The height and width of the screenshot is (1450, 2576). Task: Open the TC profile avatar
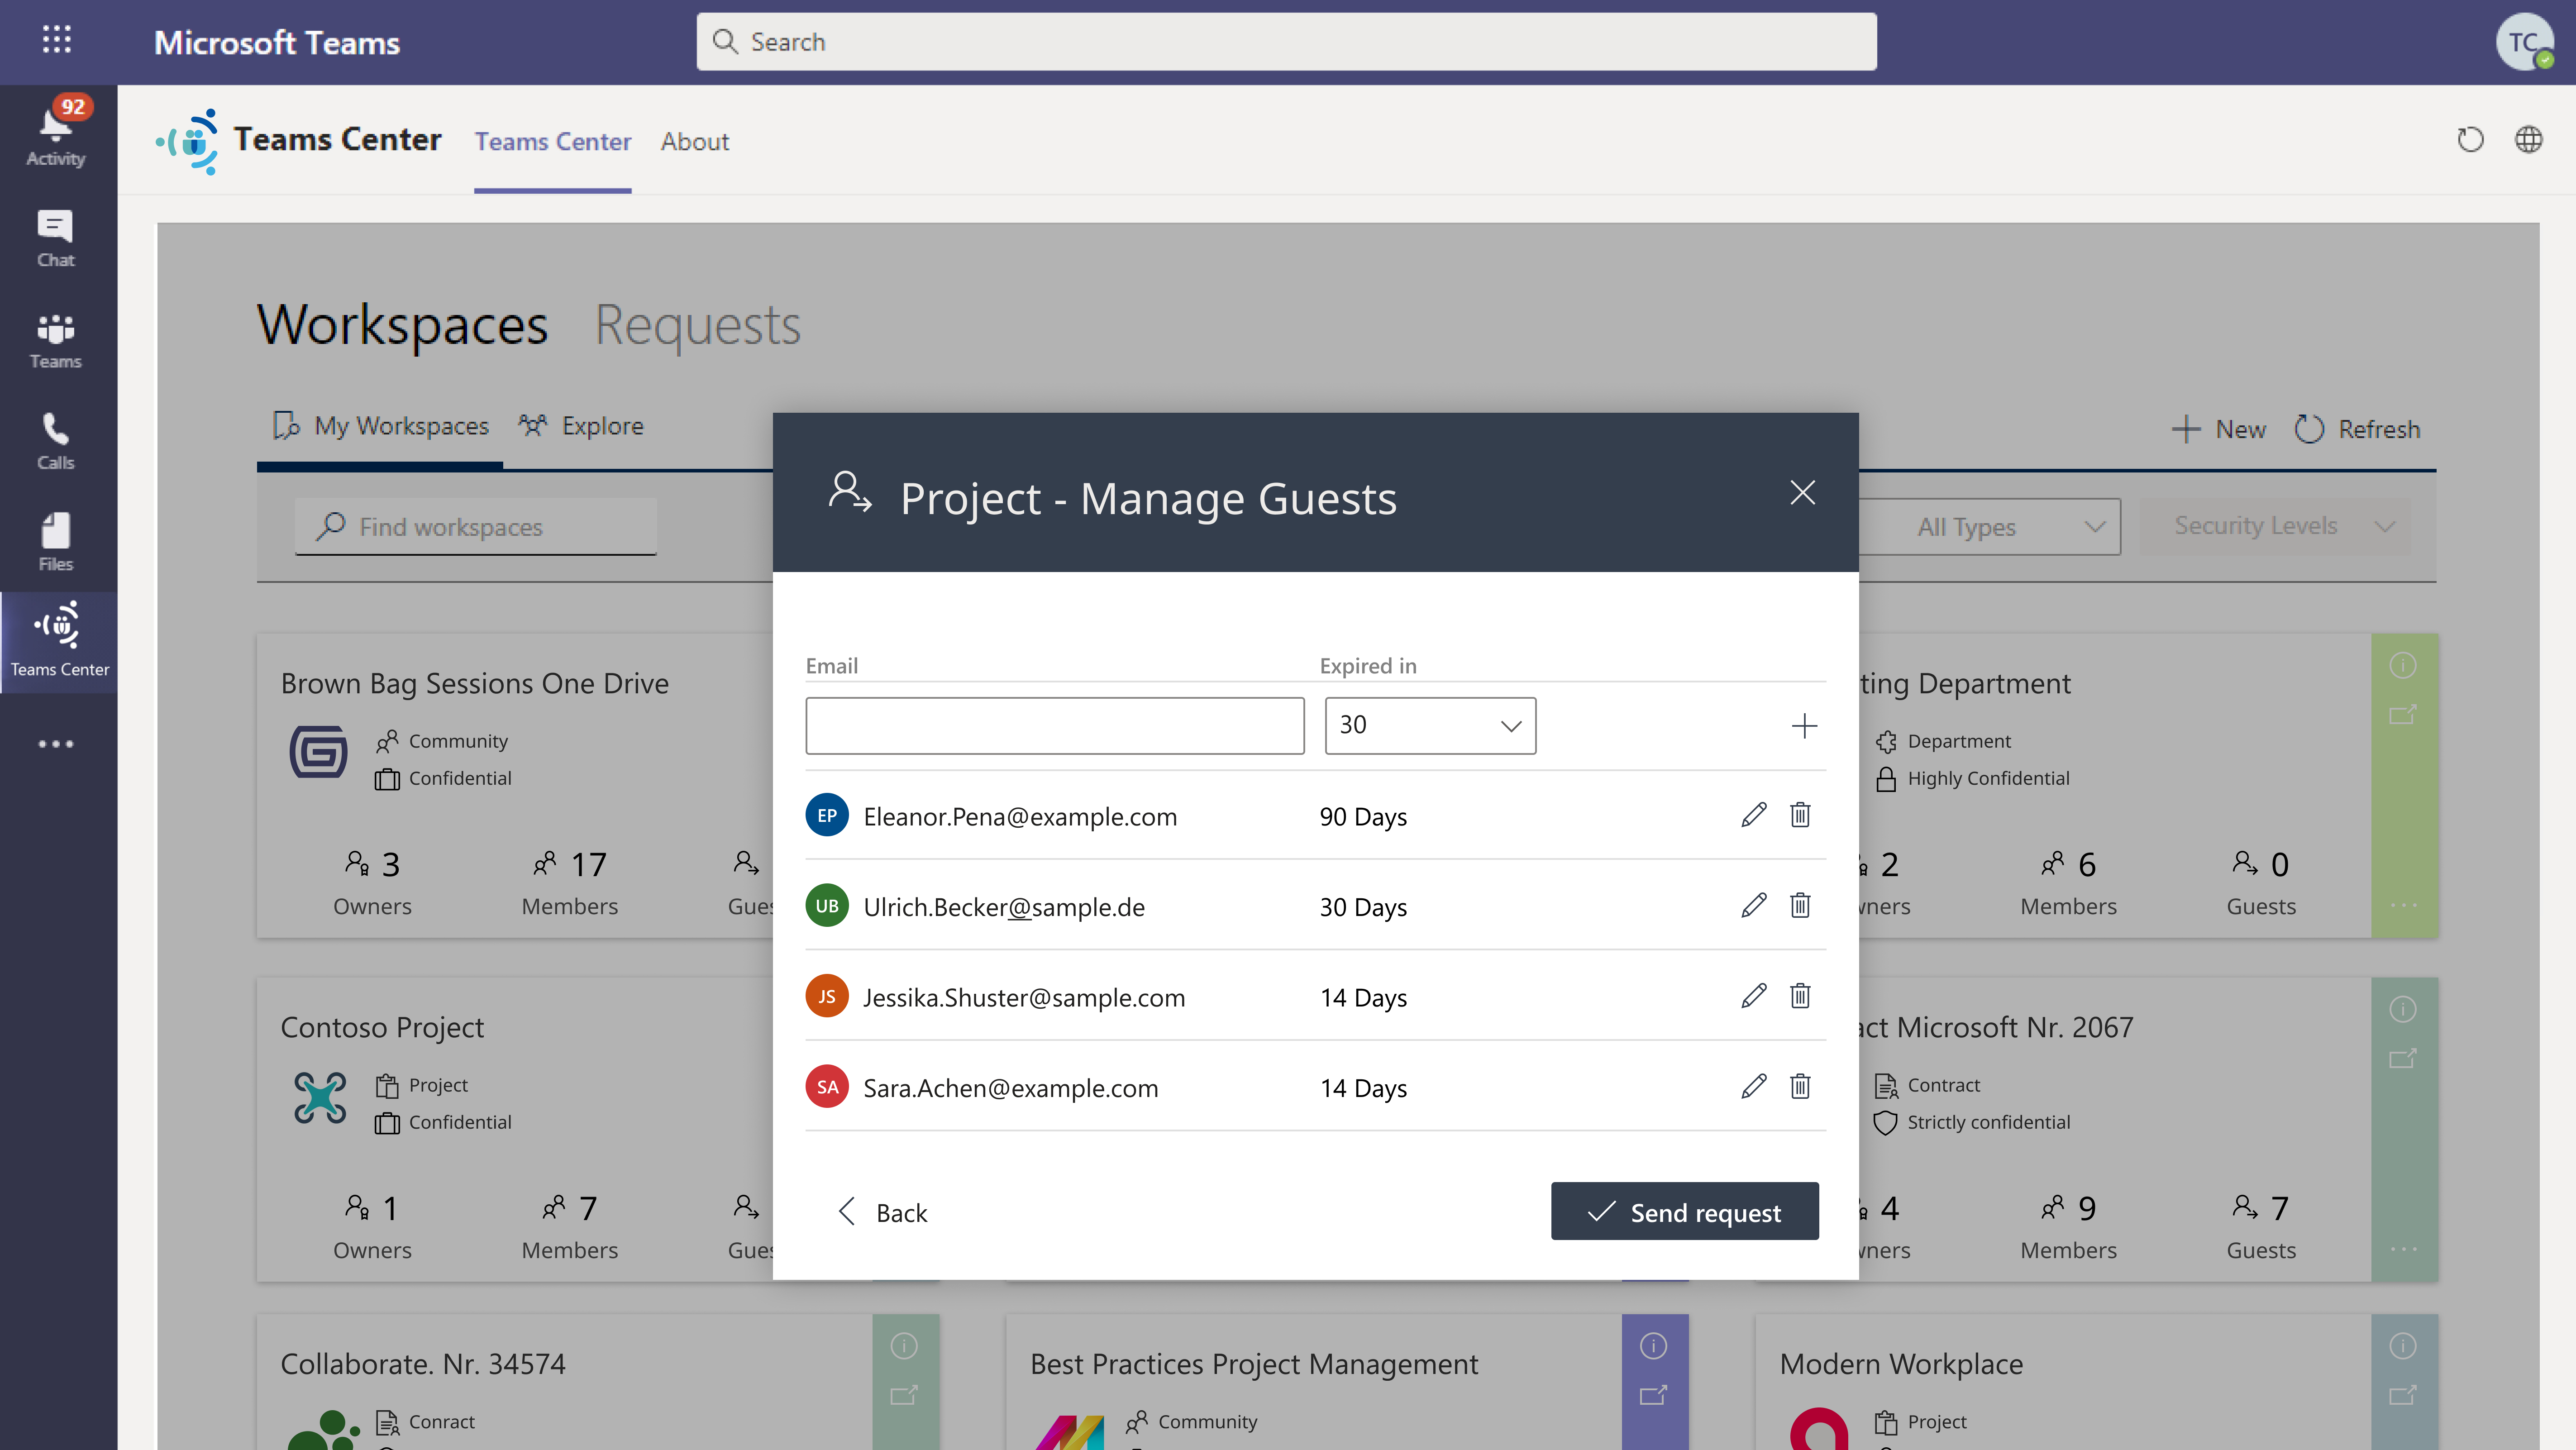[x=2524, y=42]
